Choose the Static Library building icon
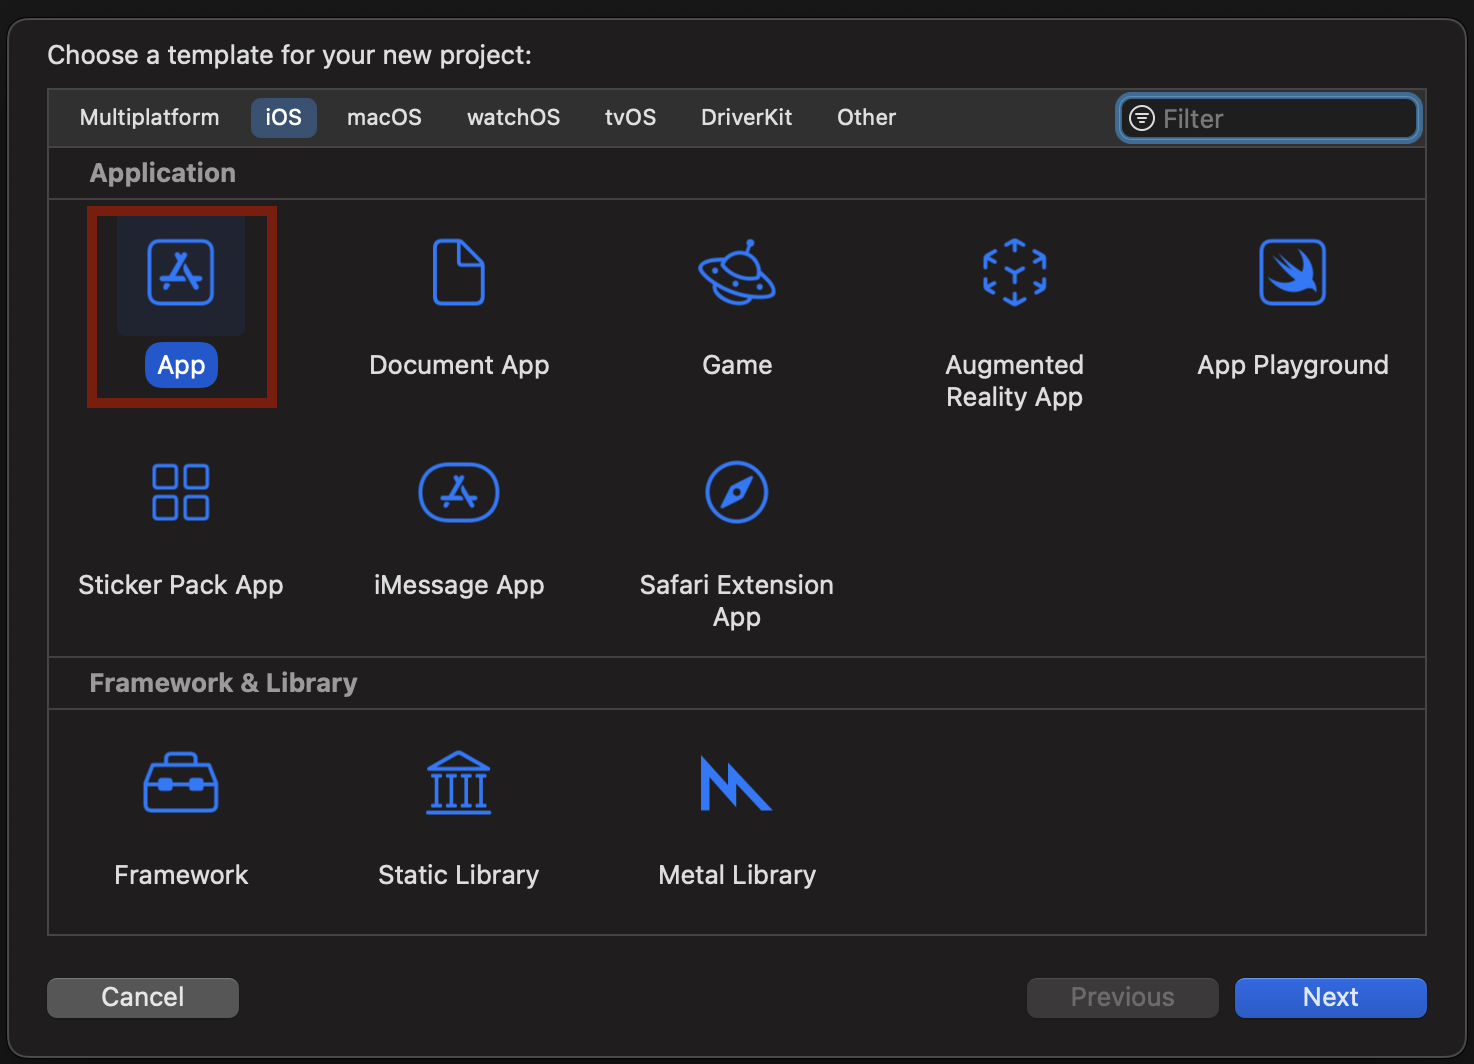The width and height of the screenshot is (1474, 1064). pyautogui.click(x=459, y=783)
